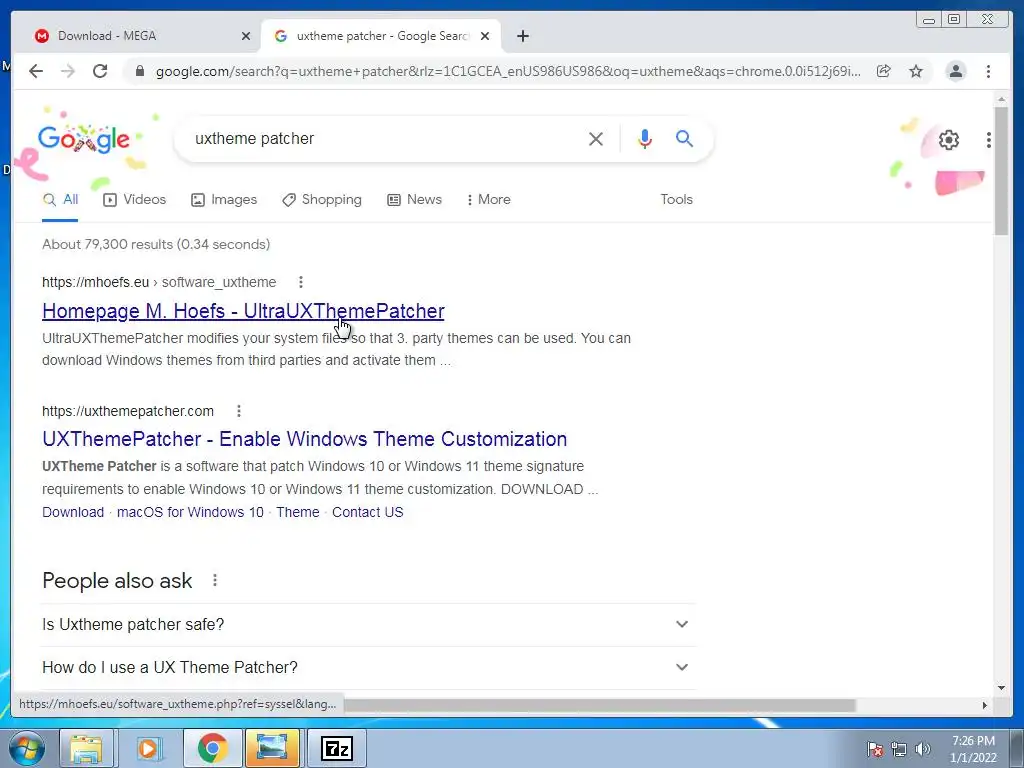Switch to News results
Viewport: 1024px width, 768px height.
(x=415, y=200)
